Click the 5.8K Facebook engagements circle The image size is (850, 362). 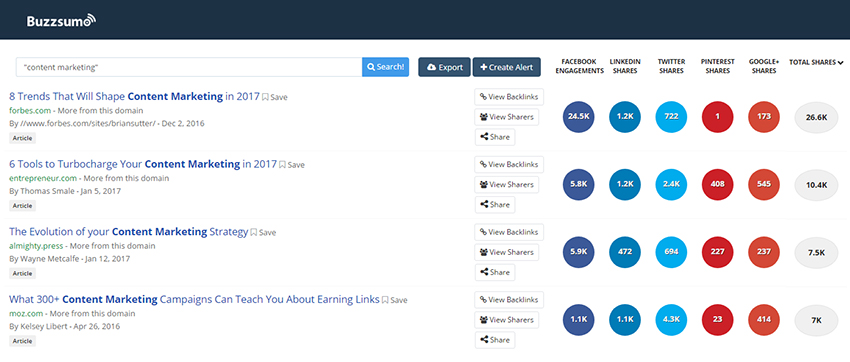point(579,185)
